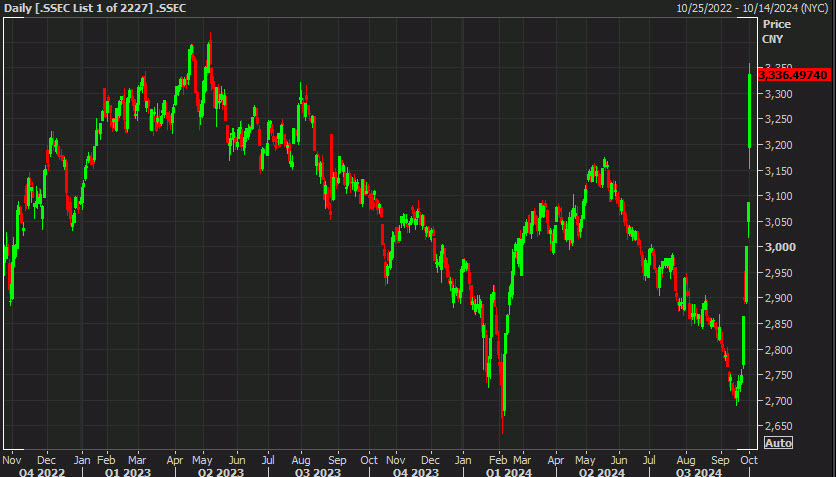
Task: Click the 2,850 price axis value
Action: [778, 324]
